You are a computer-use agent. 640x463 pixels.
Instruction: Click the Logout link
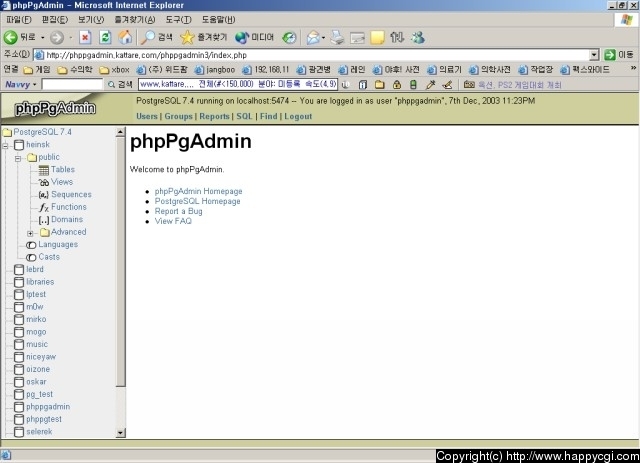tap(298, 116)
